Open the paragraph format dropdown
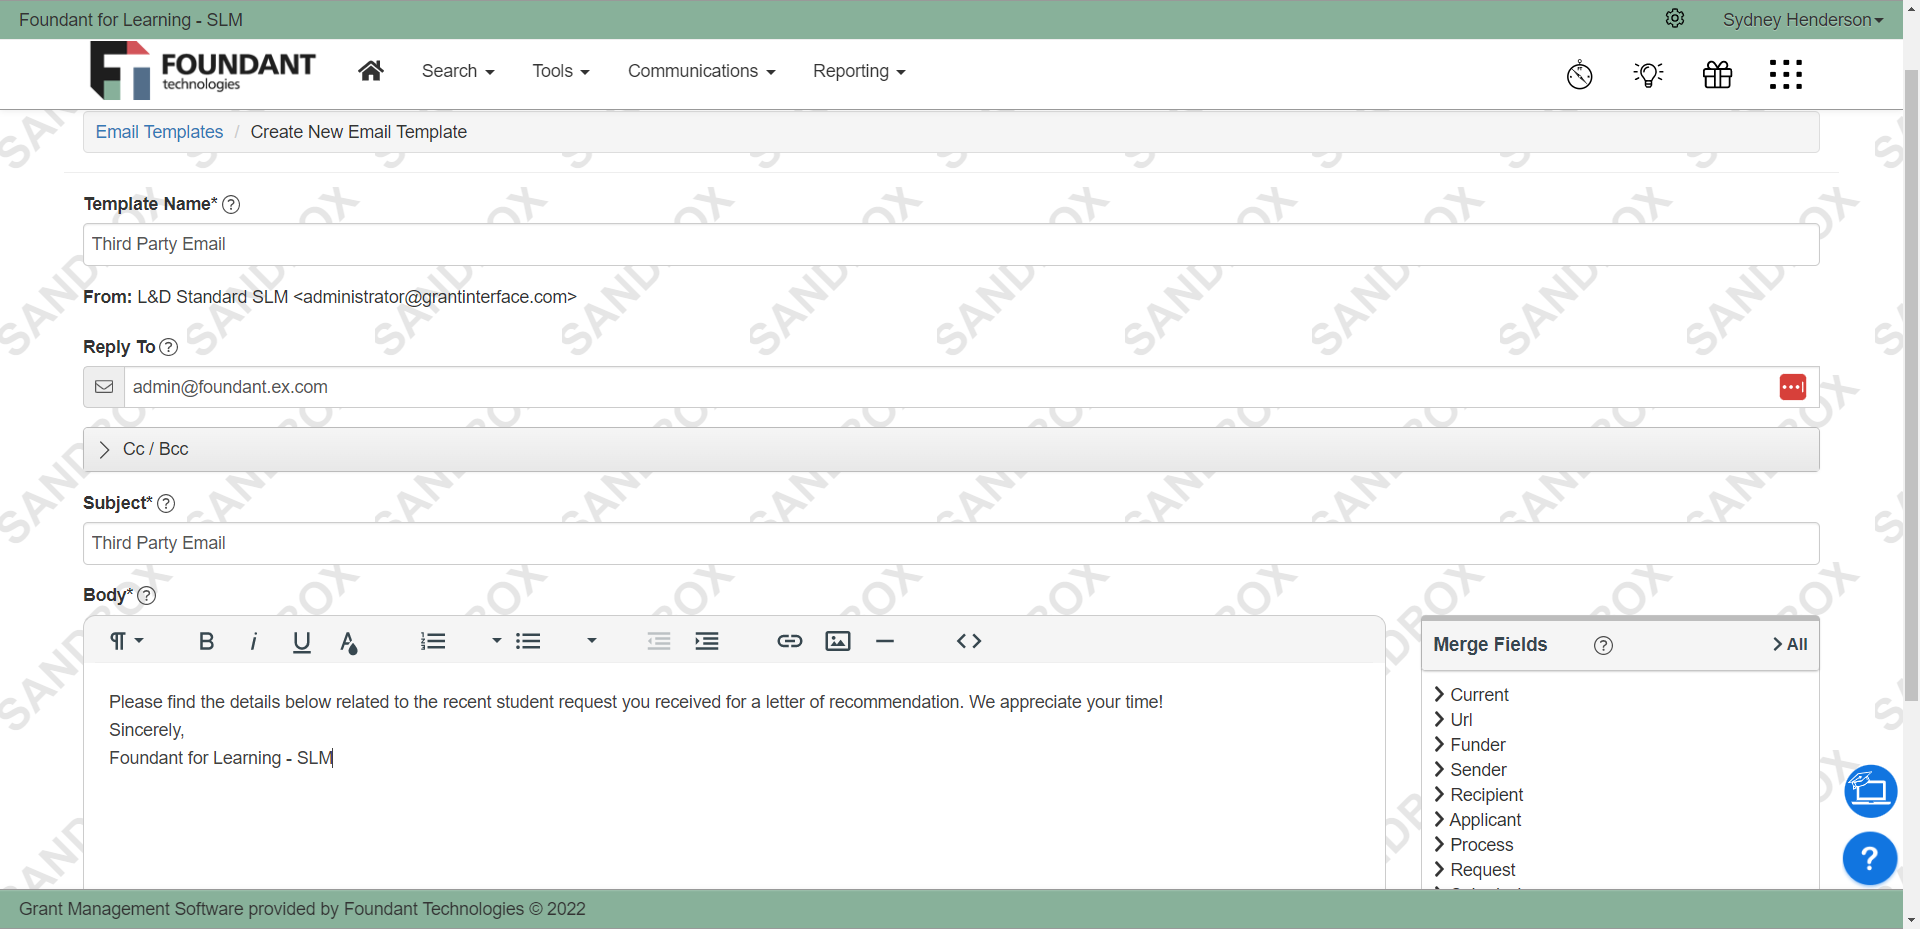Viewport: 1920px width, 929px height. tap(125, 641)
